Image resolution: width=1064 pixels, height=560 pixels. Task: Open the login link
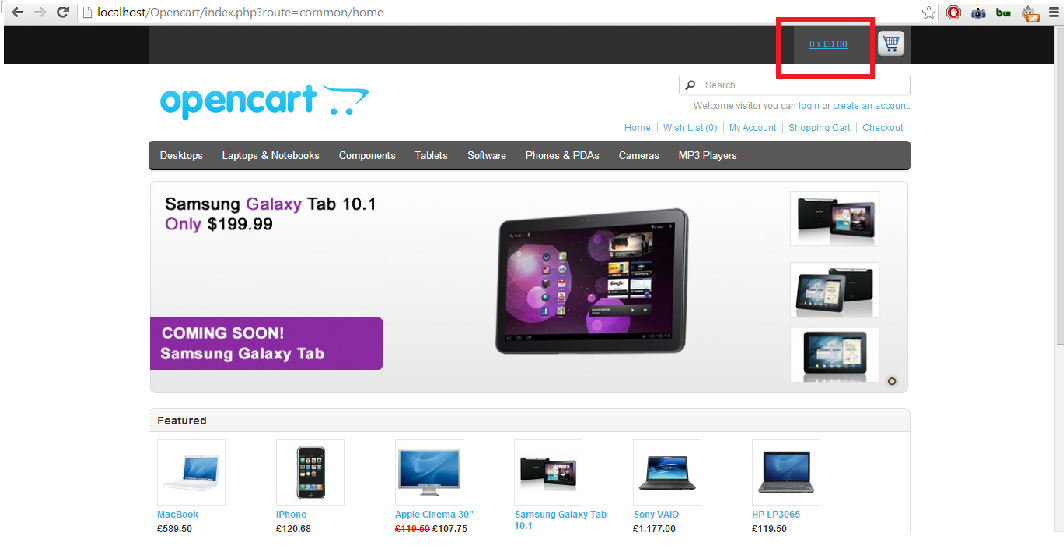coord(809,106)
